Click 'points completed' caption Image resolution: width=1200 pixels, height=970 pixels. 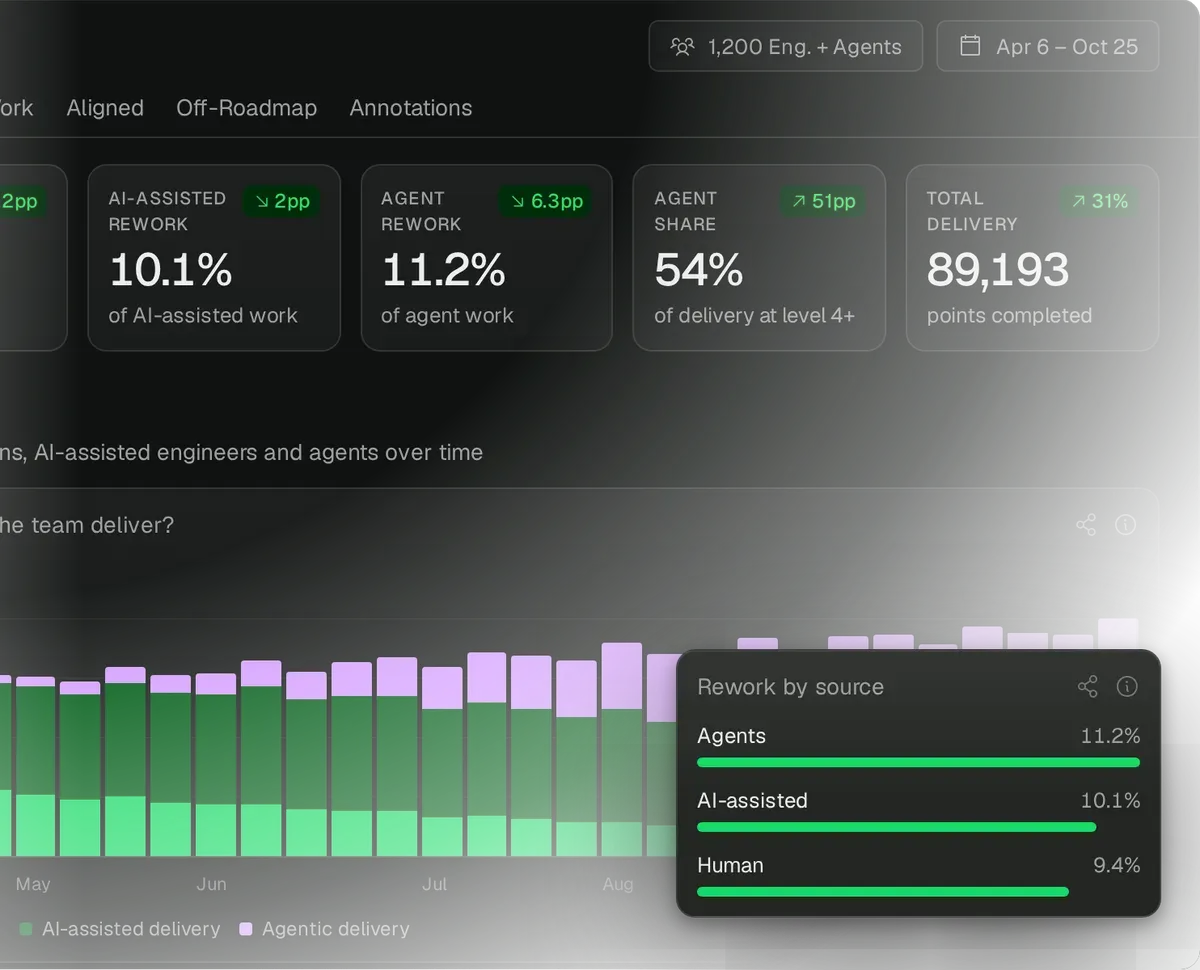(1009, 316)
